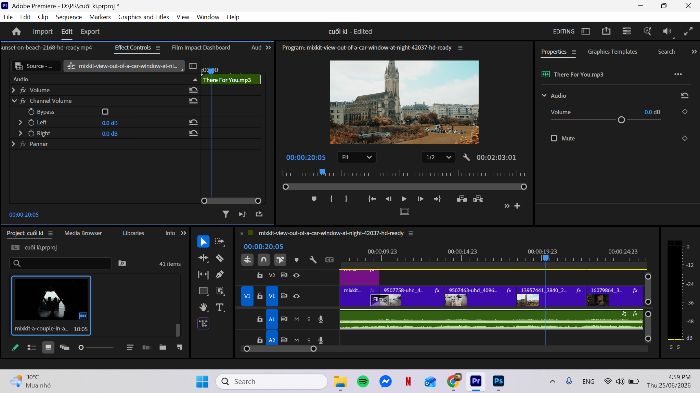700x393 pixels.
Task: Switch to the Media Browser tab
Action: coord(83,233)
